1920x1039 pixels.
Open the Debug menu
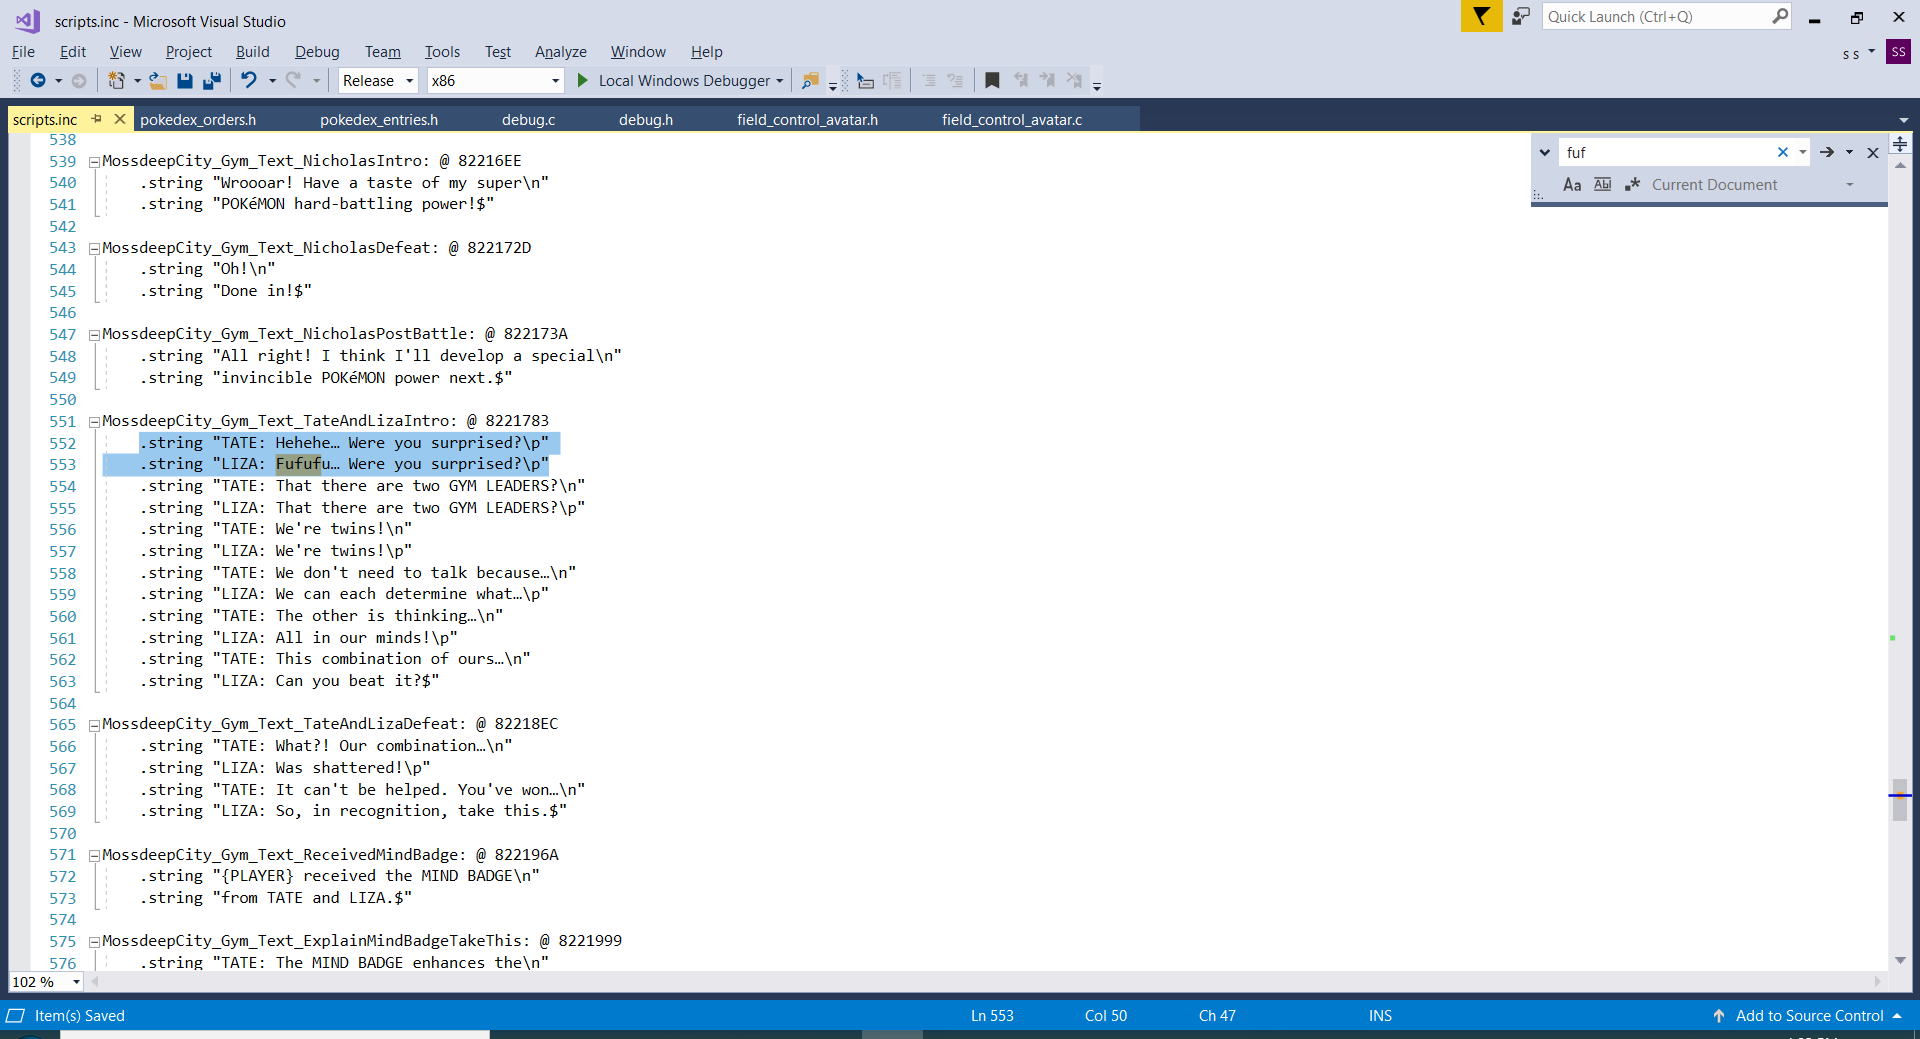pyautogui.click(x=316, y=52)
